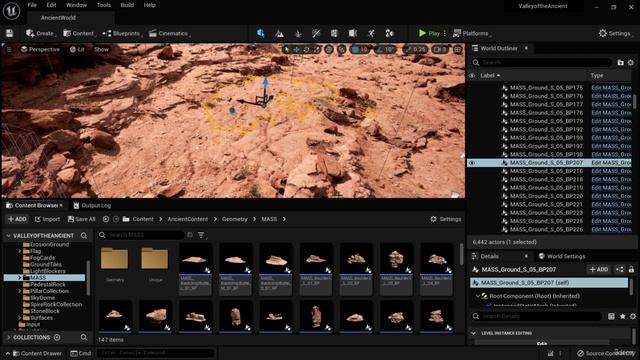Open the Play options three-dot menu
The width and height of the screenshot is (640, 360).
[x=444, y=33]
